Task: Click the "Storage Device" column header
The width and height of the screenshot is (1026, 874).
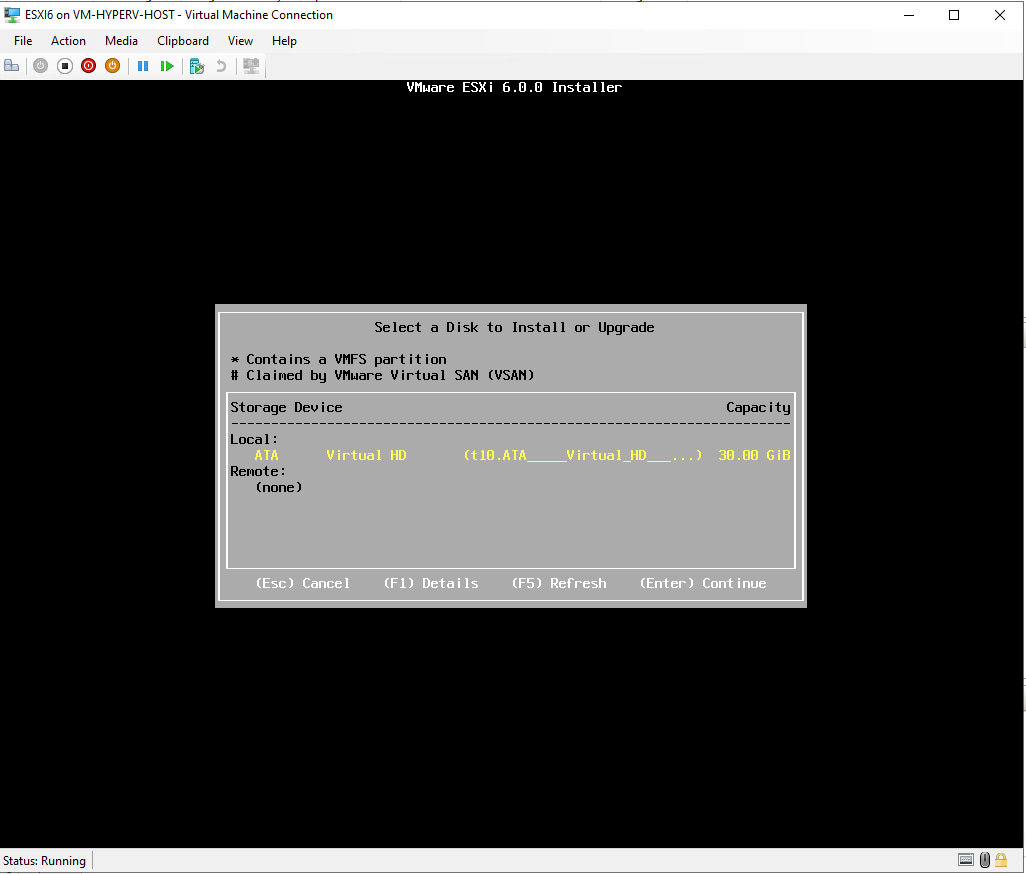Action: click(286, 408)
